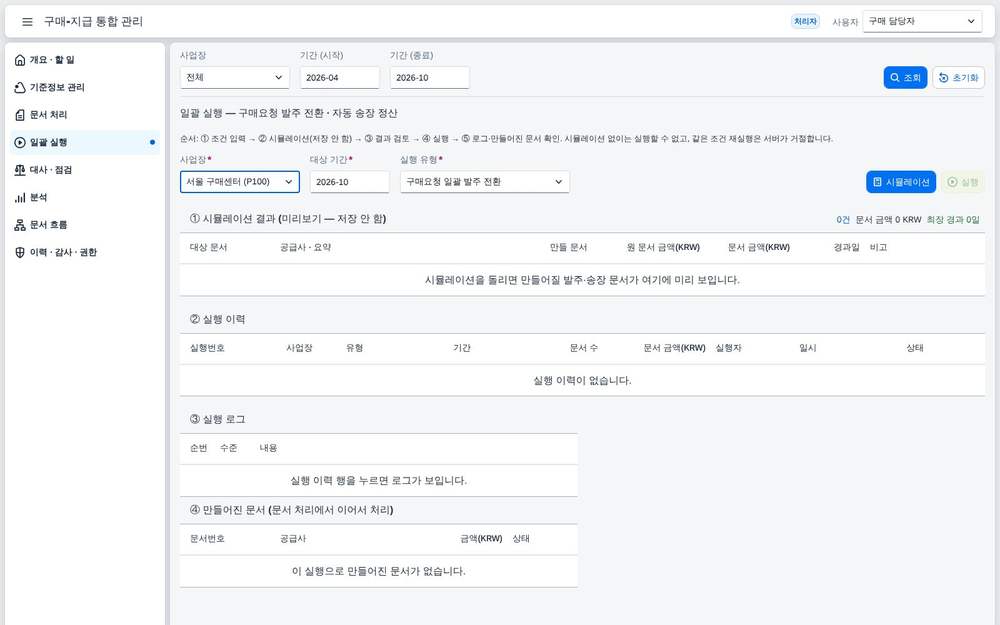Click the scales icon for 대사 · 점검
The height and width of the screenshot is (625, 1000).
click(20, 170)
